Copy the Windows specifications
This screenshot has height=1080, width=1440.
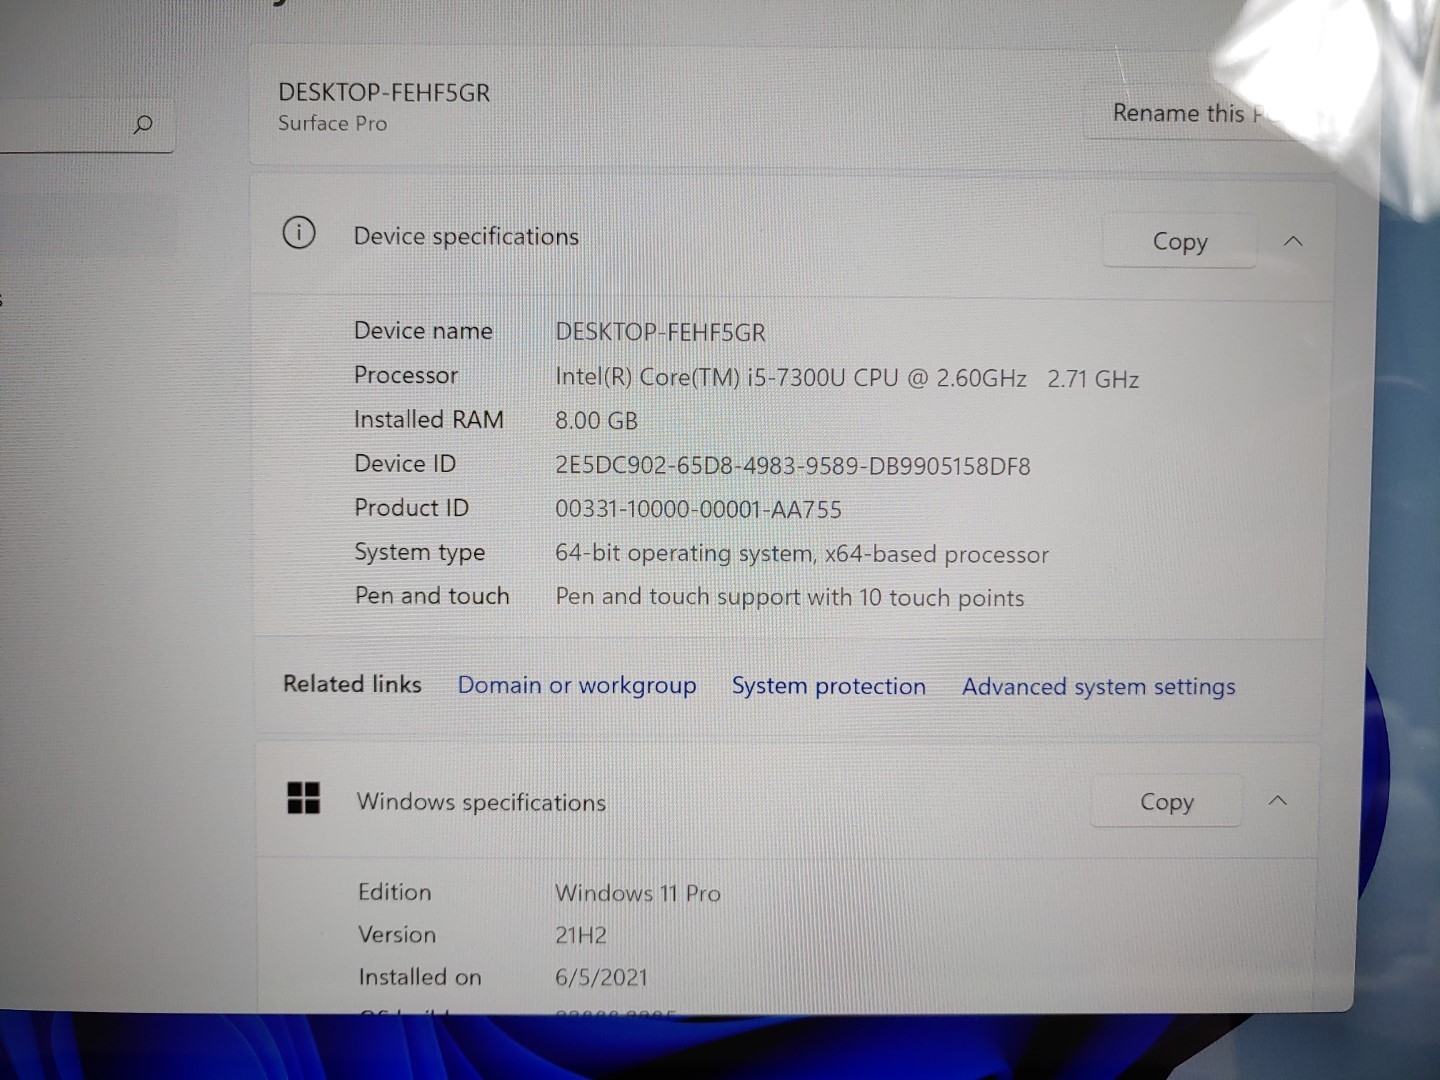pos(1166,801)
